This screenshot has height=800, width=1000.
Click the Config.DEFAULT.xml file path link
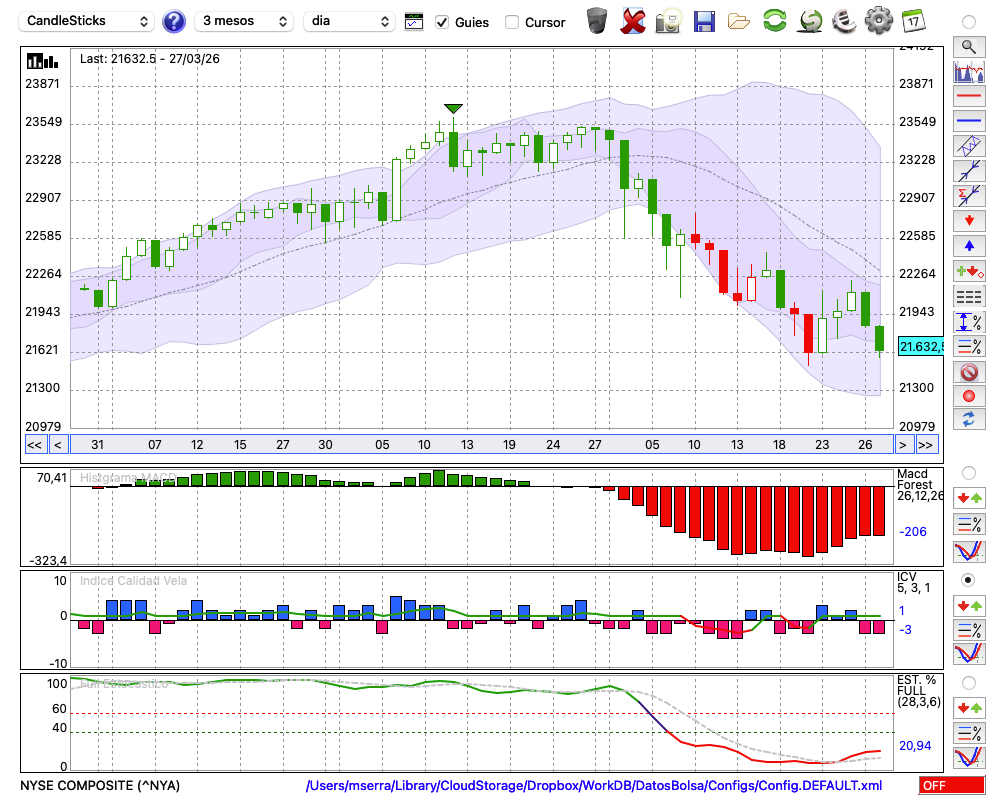pos(594,785)
